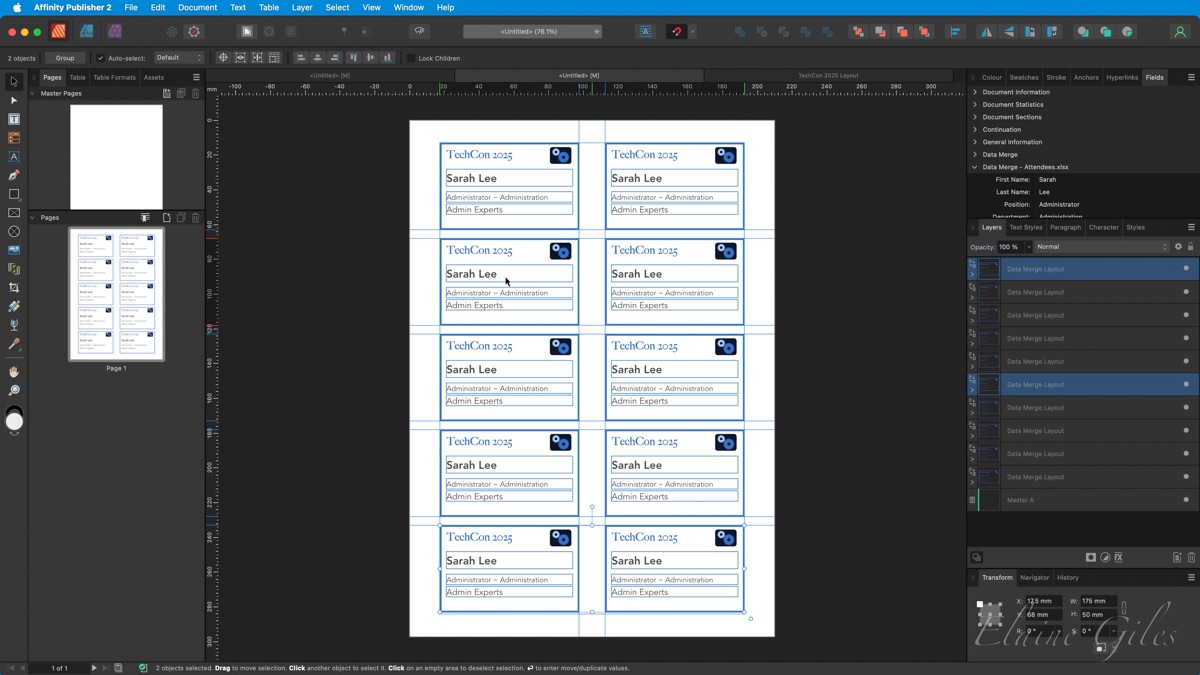Viewport: 1200px width, 675px height.
Task: Open the account icon in toolbar
Action: point(1180,32)
